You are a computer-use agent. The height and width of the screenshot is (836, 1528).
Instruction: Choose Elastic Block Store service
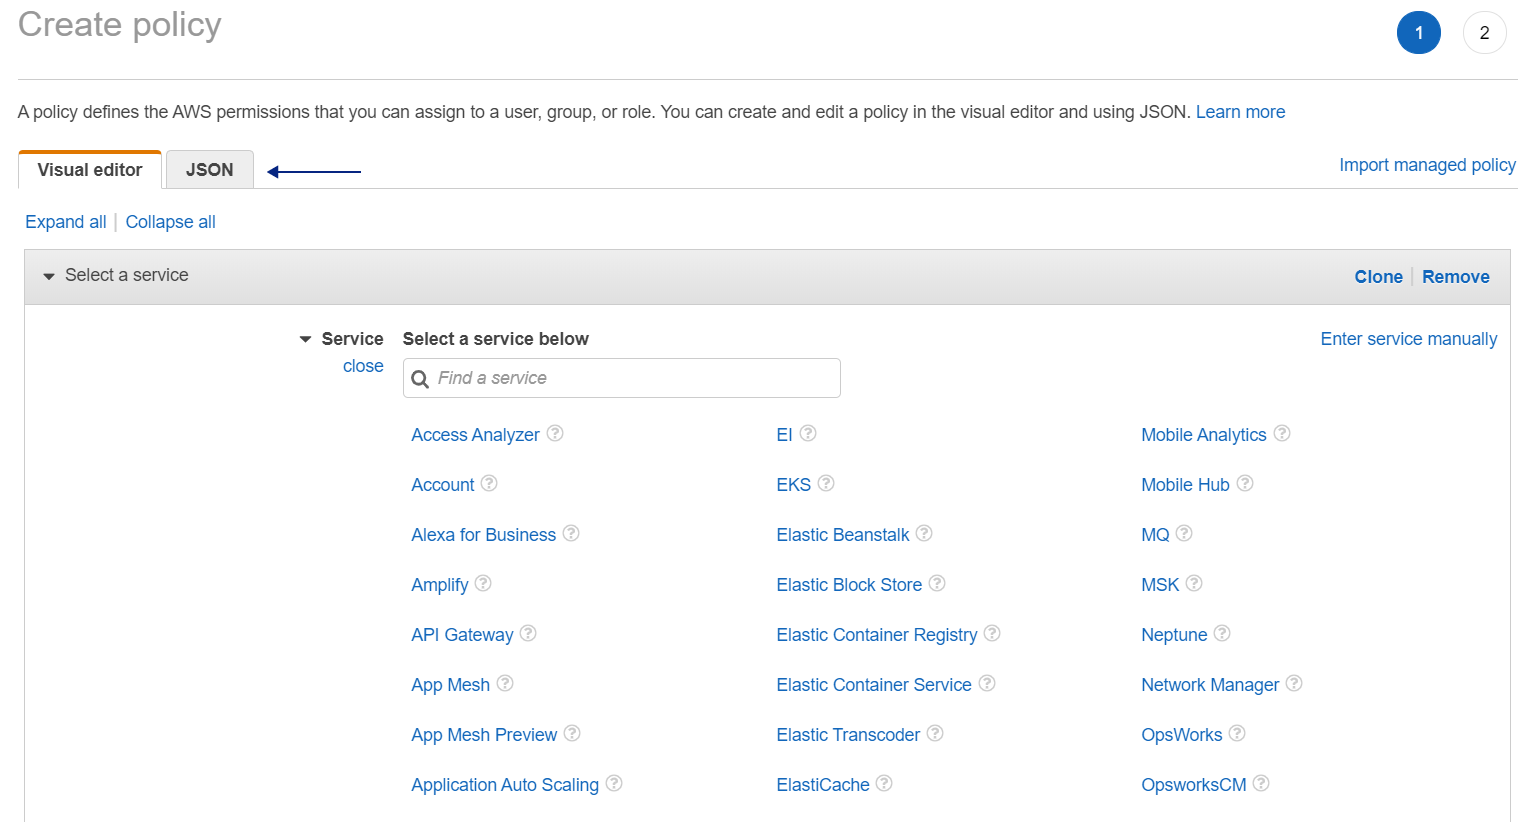point(849,585)
